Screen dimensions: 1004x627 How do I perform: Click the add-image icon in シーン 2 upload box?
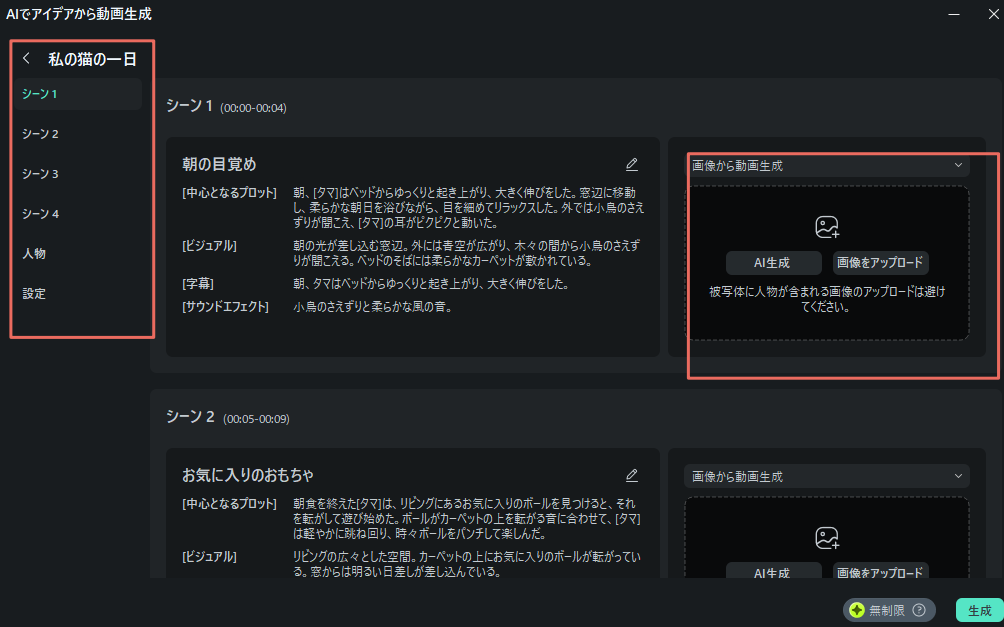pos(827,538)
